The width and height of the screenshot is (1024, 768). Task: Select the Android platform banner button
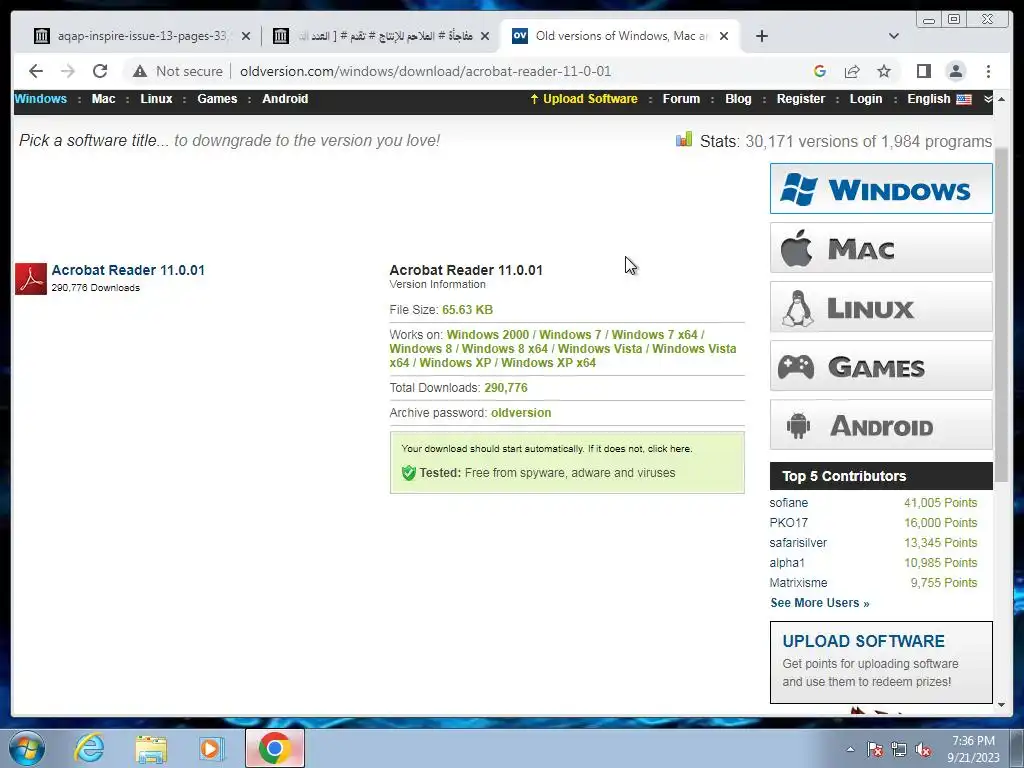pyautogui.click(x=881, y=424)
